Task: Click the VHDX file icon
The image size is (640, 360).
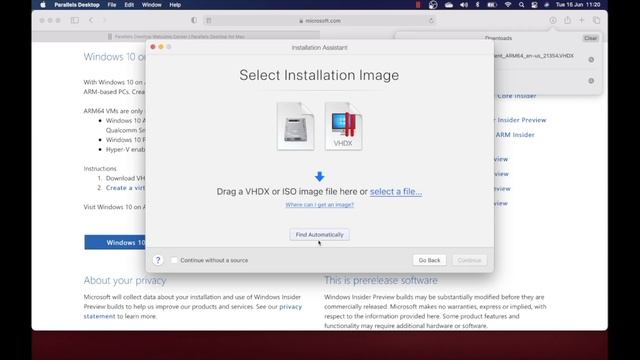Action: point(343,126)
